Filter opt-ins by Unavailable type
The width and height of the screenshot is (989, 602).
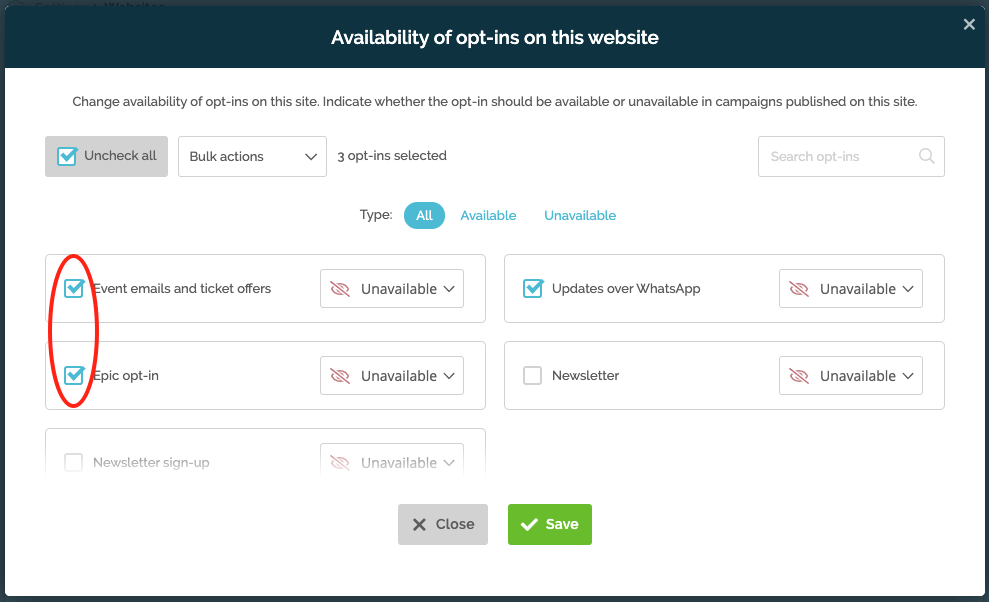580,216
